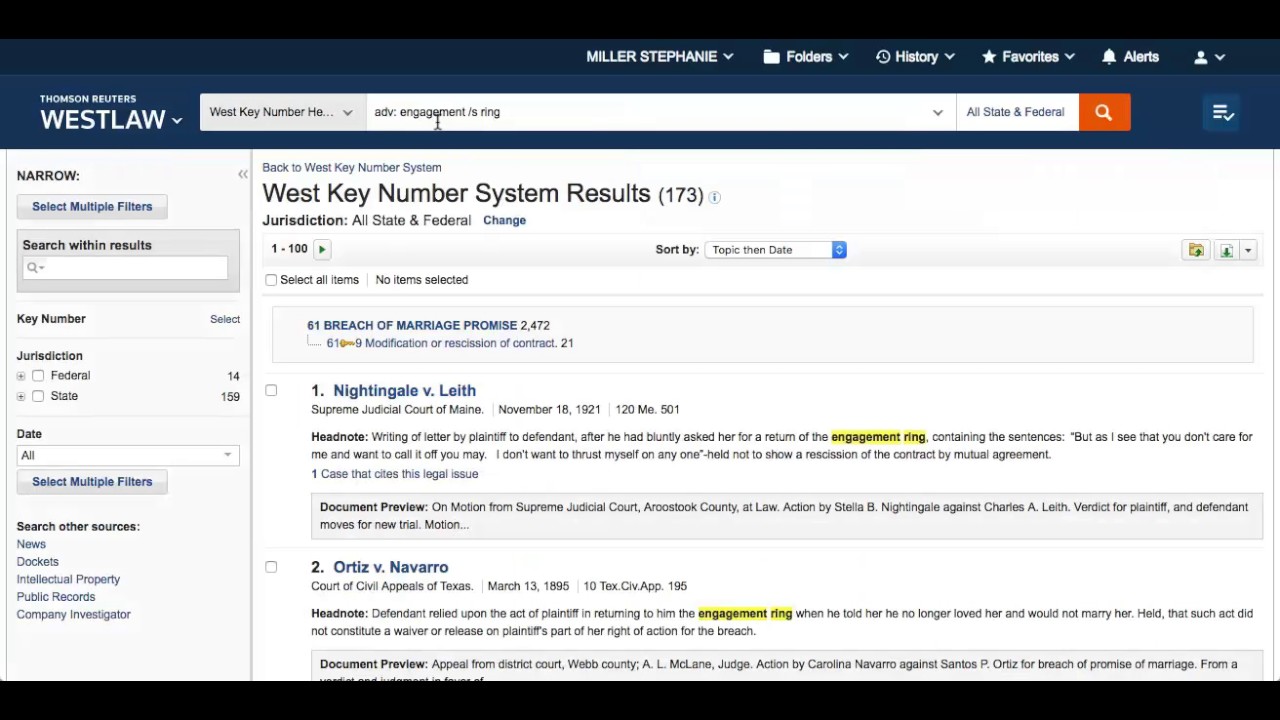The height and width of the screenshot is (720, 1280).
Task: Open Ortiz v. Navarro case
Action: coord(390,567)
